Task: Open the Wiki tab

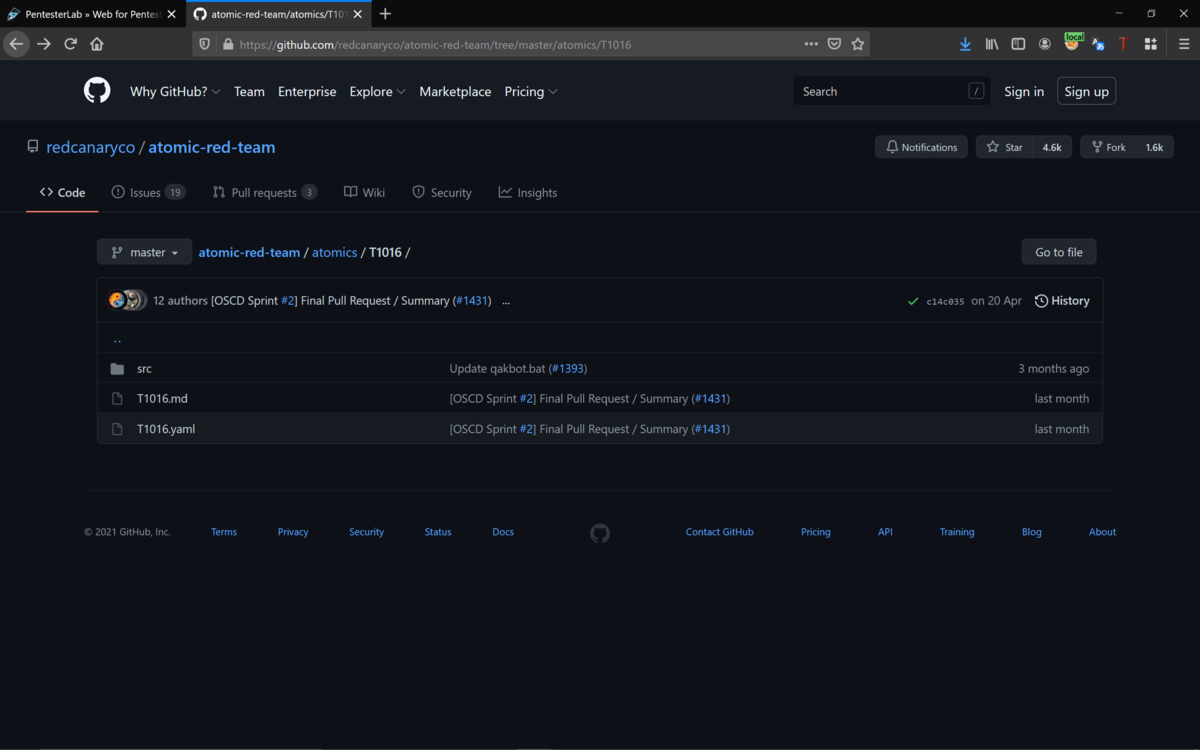Action: click(x=364, y=192)
